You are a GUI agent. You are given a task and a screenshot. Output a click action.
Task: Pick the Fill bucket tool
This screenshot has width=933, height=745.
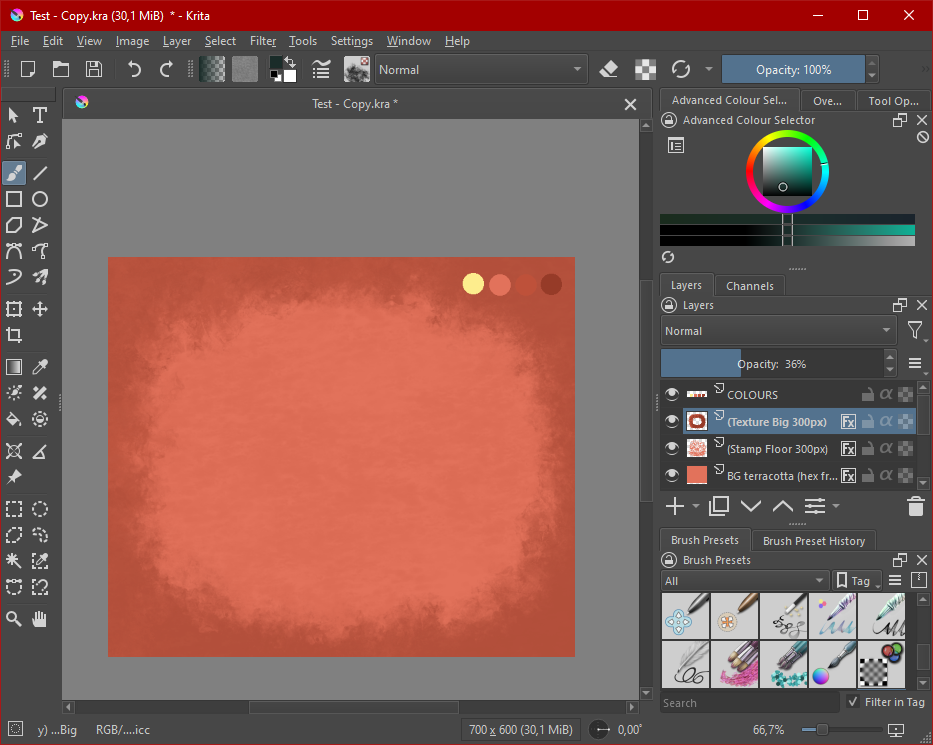click(x=14, y=419)
